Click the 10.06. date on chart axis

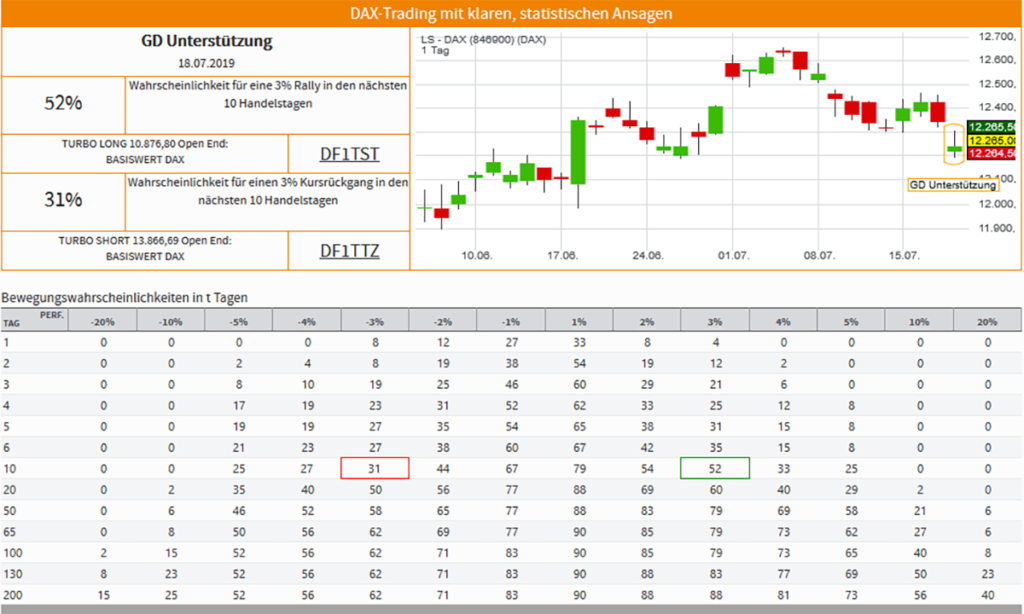click(476, 255)
